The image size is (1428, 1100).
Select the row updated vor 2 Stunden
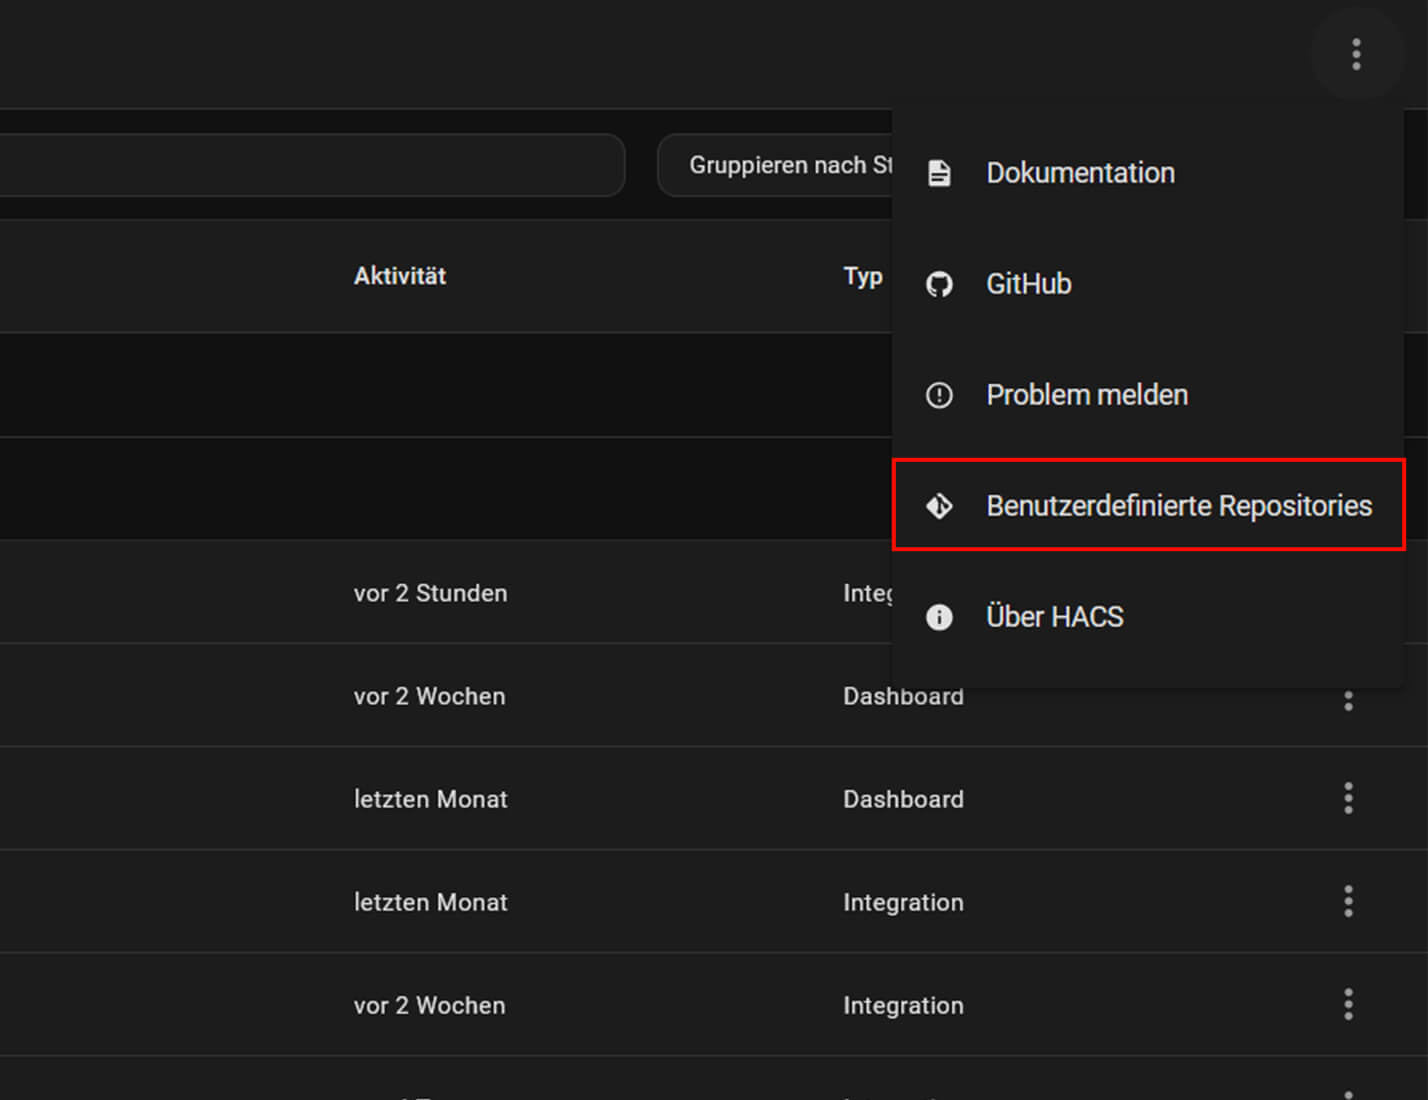click(x=430, y=593)
